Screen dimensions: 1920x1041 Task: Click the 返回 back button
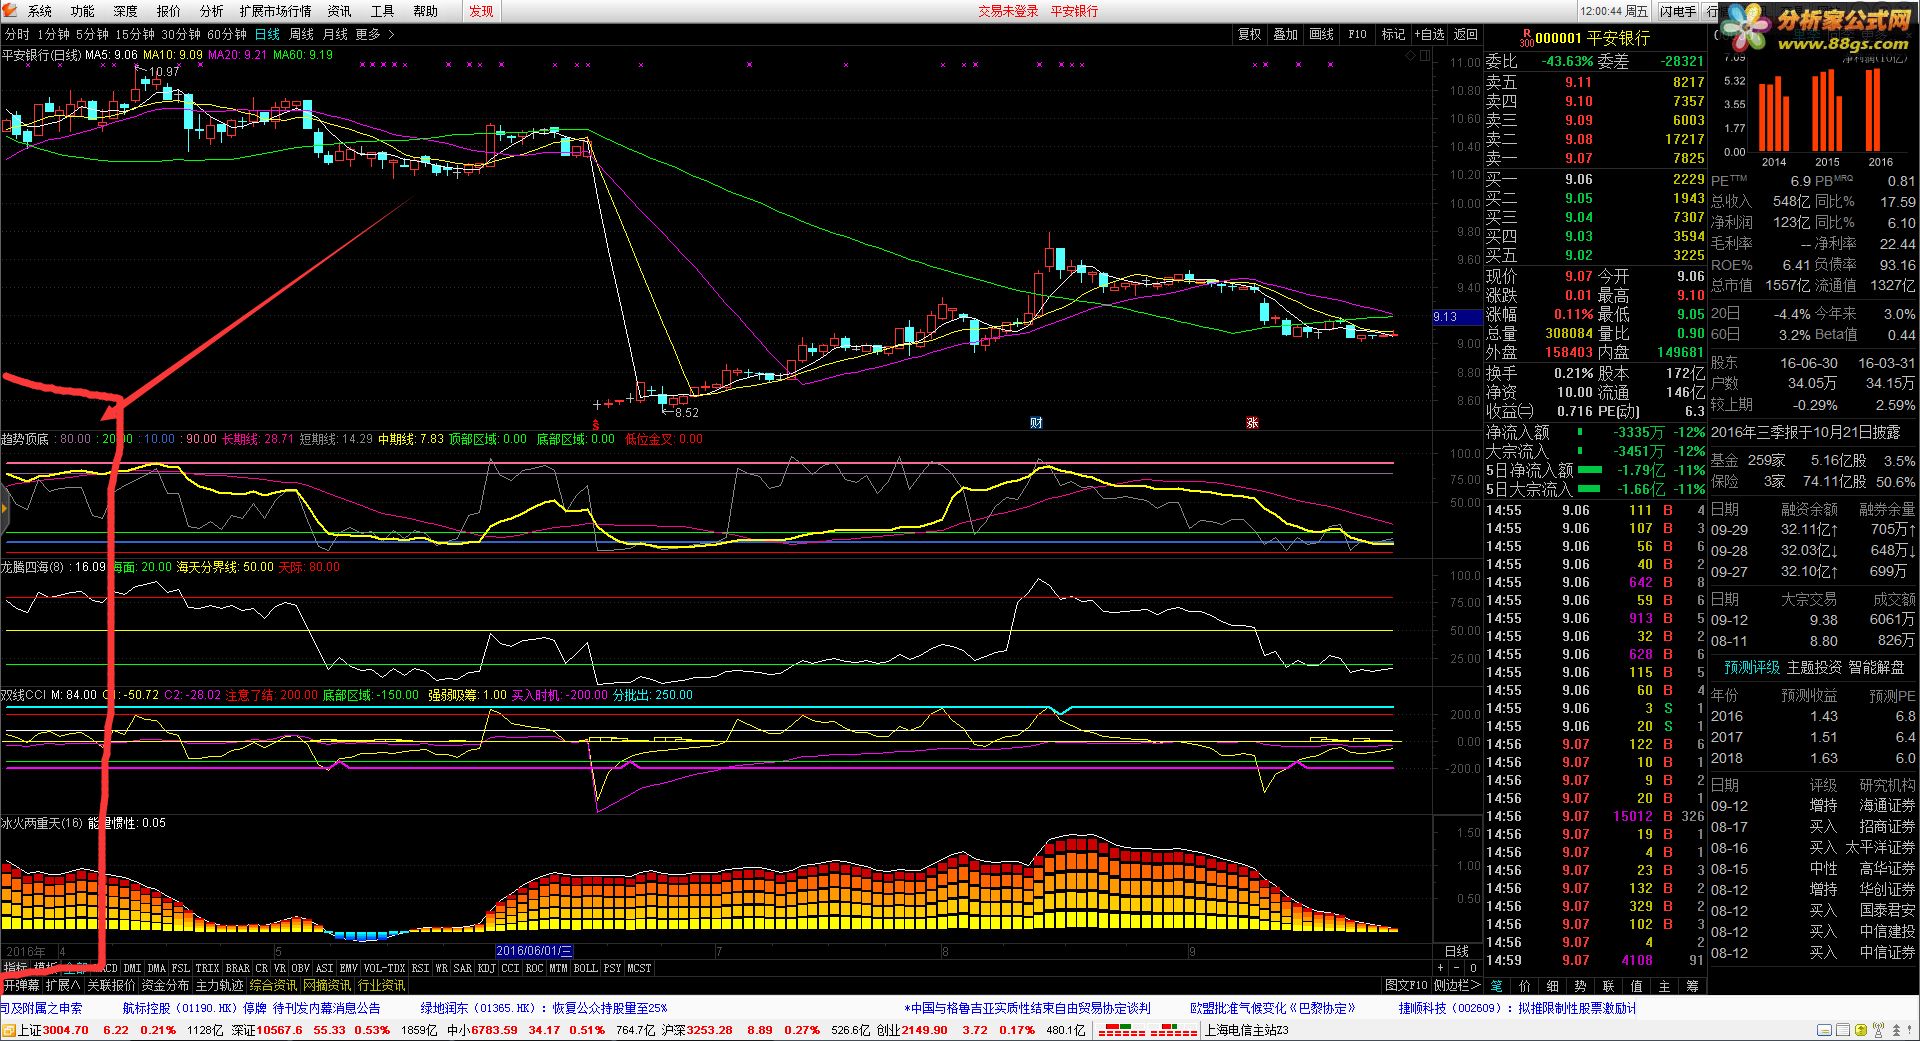1466,34
